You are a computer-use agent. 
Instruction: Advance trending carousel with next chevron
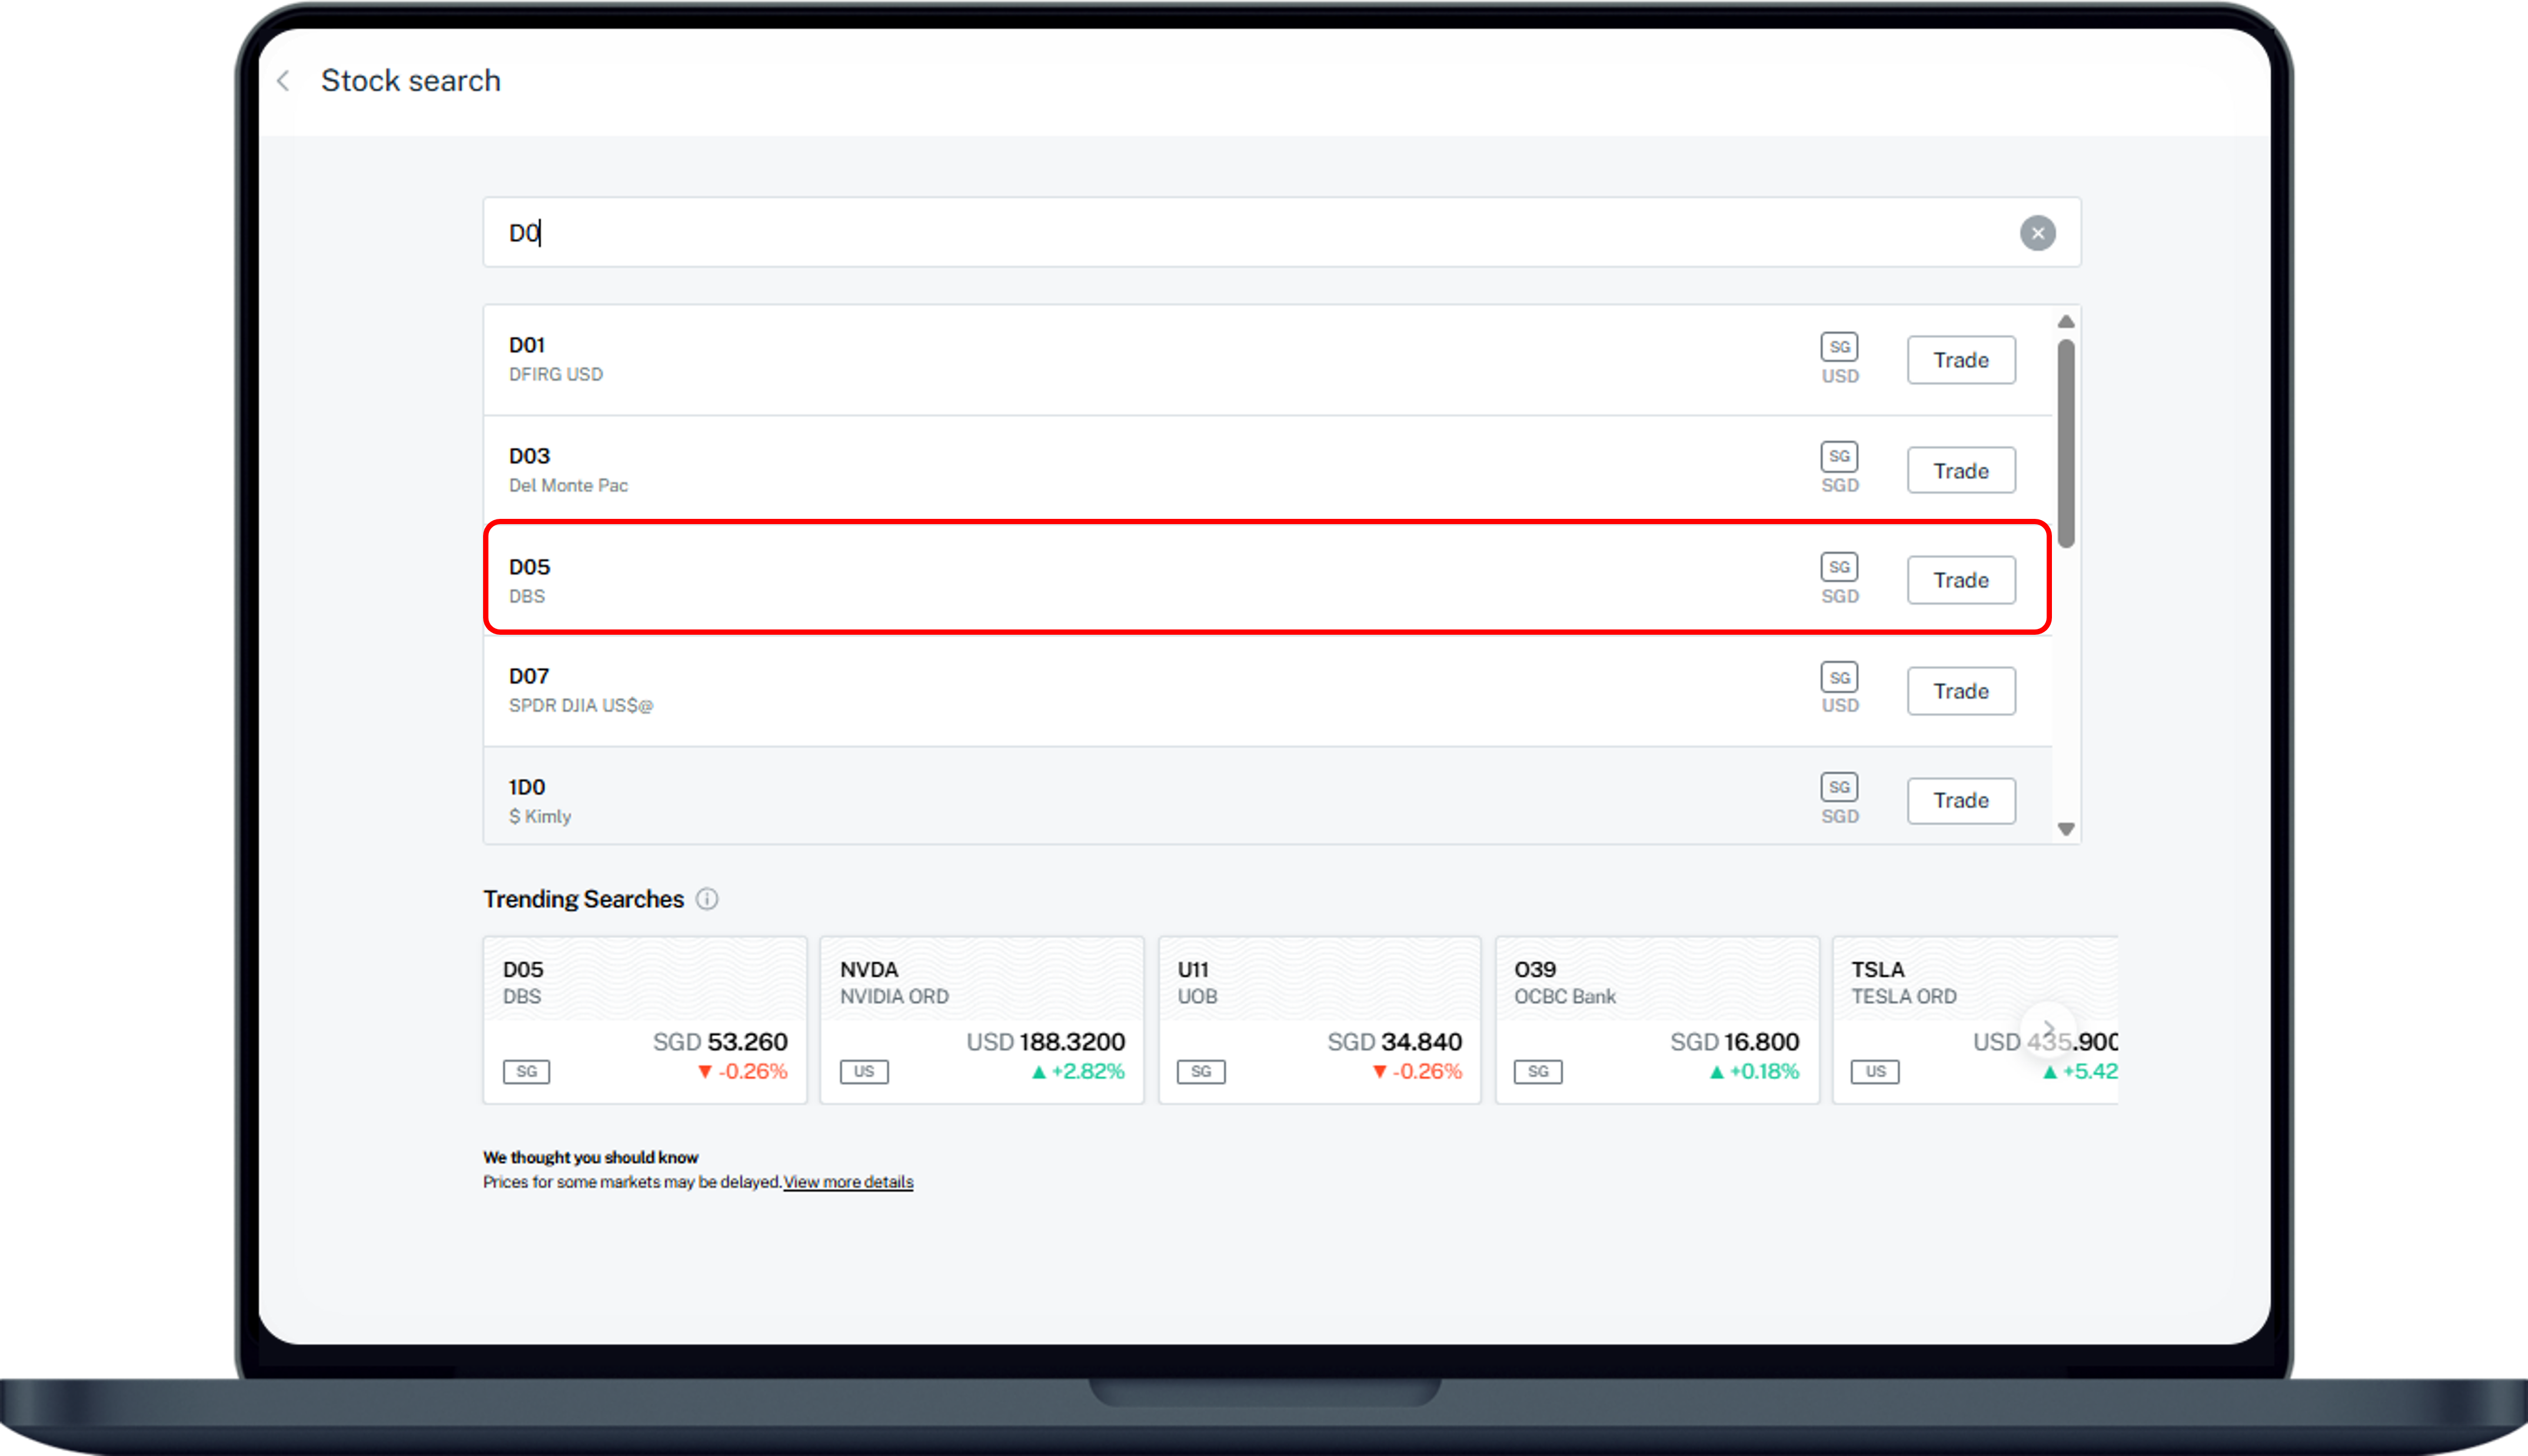pyautogui.click(x=2048, y=1029)
